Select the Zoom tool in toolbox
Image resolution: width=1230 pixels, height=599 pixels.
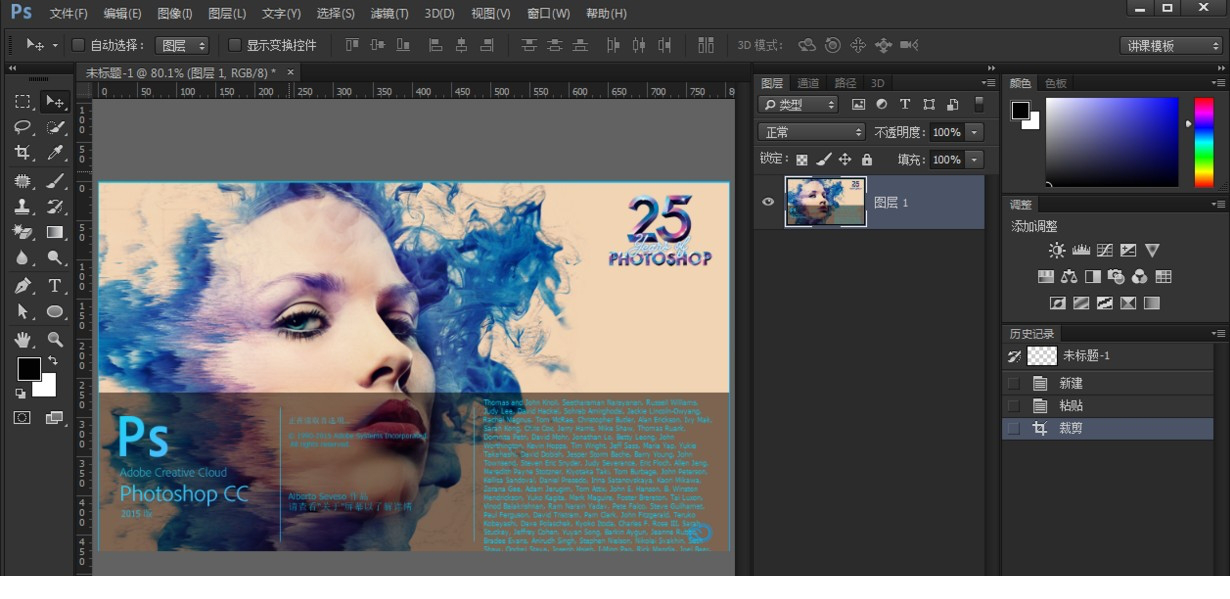click(x=55, y=340)
